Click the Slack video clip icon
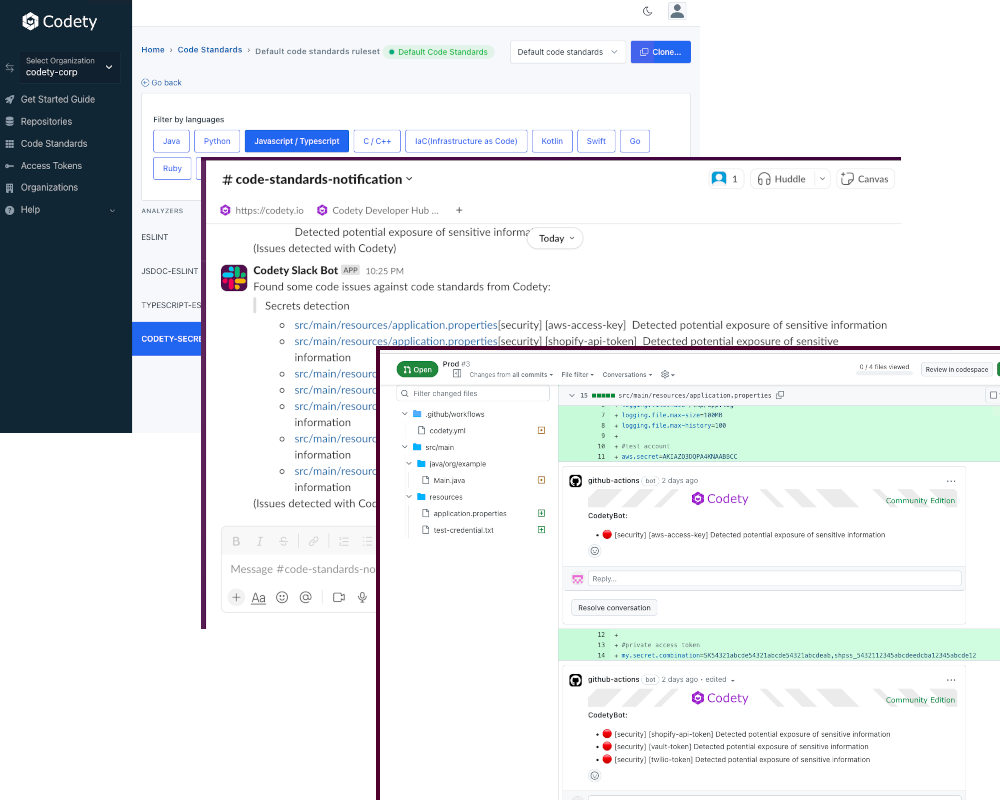1000x800 pixels. pos(339,598)
